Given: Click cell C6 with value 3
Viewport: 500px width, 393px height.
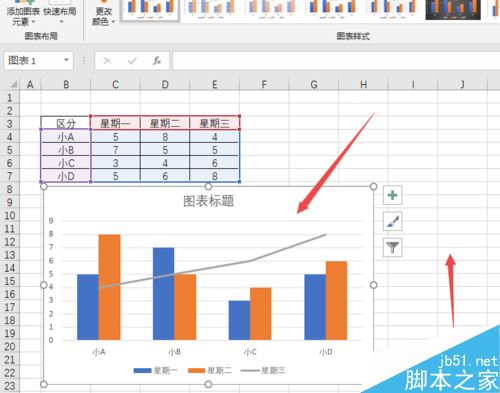Looking at the screenshot, I should pyautogui.click(x=115, y=163).
